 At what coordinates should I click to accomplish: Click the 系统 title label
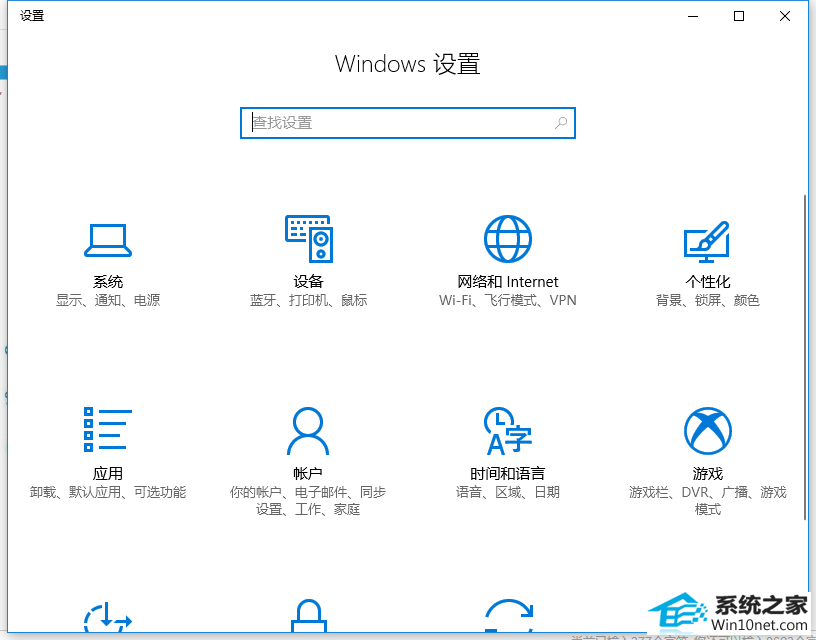(x=108, y=282)
